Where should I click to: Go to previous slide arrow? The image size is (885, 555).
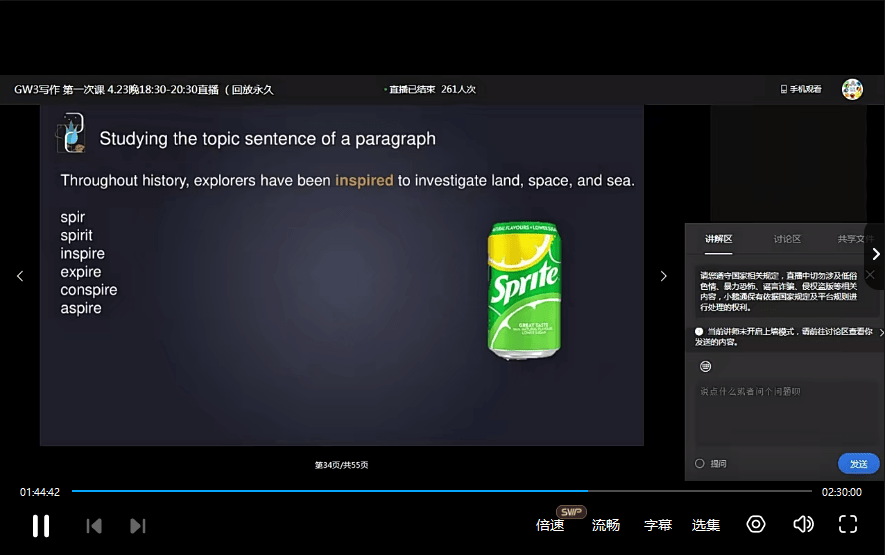tap(20, 276)
